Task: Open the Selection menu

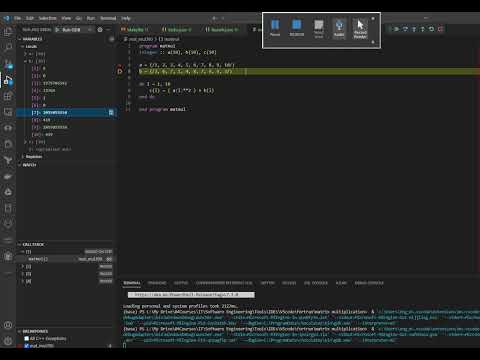Action: pos(47,18)
